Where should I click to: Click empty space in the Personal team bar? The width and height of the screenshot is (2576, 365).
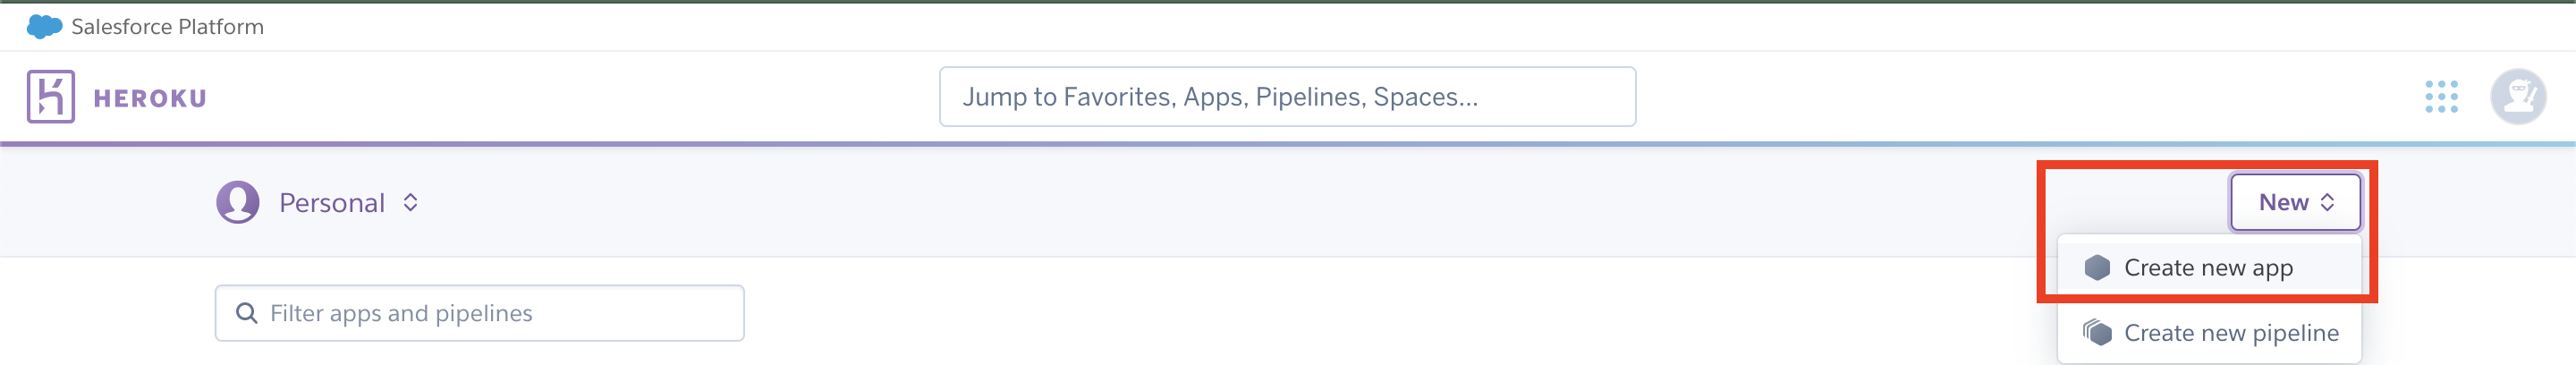pyautogui.click(x=1200, y=203)
